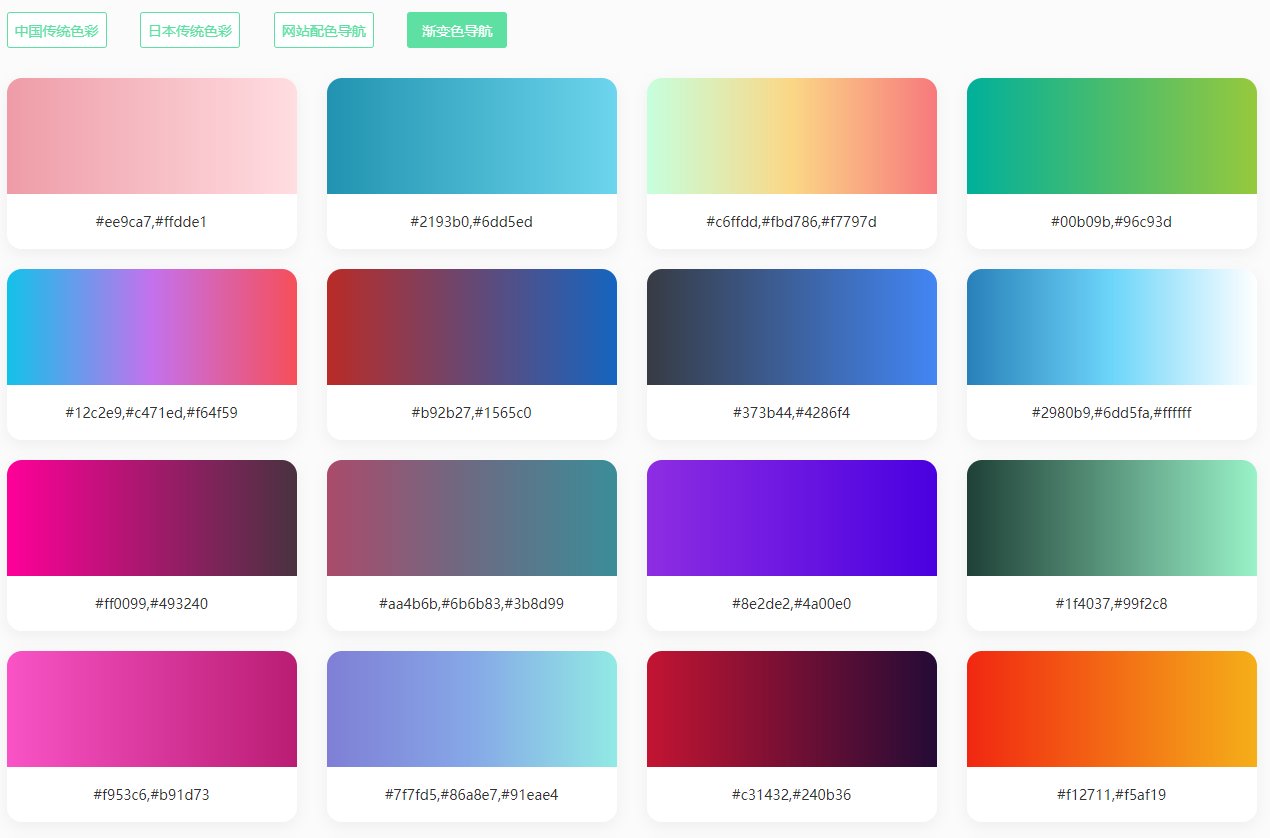The image size is (1270, 838).
Task: Select the #12c2e9, #c471ed, #f64f59 gradient swatch
Action: [152, 327]
